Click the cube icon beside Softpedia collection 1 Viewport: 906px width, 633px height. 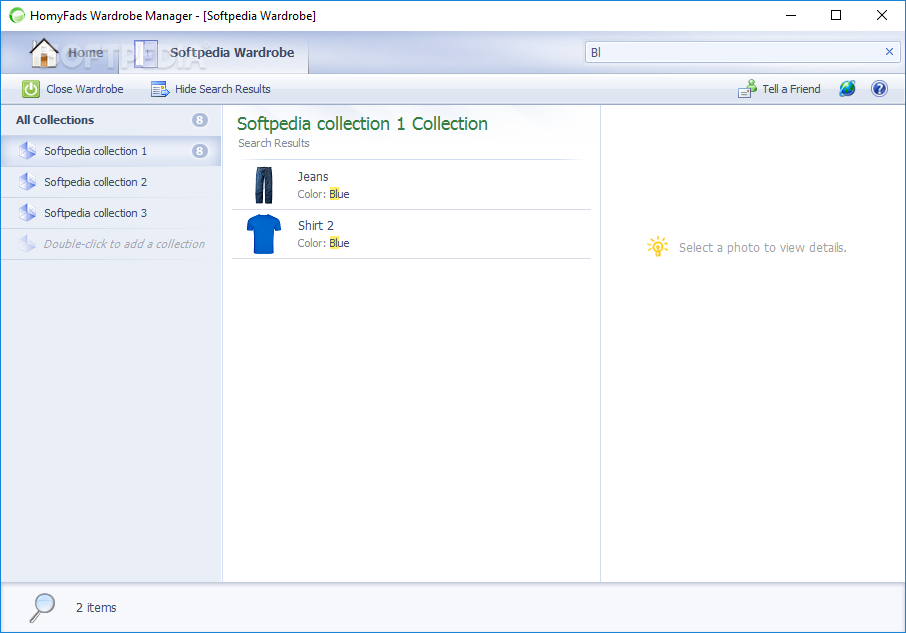click(x=27, y=151)
